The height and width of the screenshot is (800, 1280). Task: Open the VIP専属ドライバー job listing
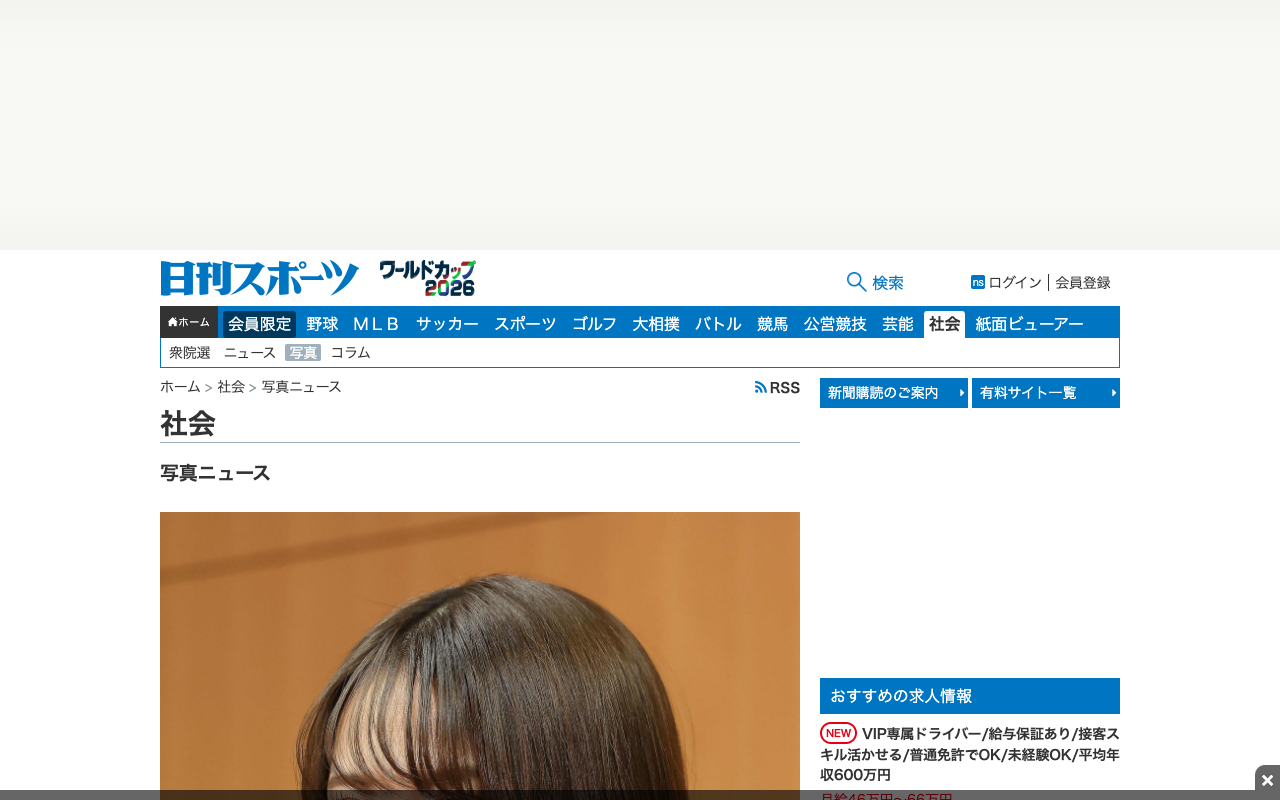[970, 754]
